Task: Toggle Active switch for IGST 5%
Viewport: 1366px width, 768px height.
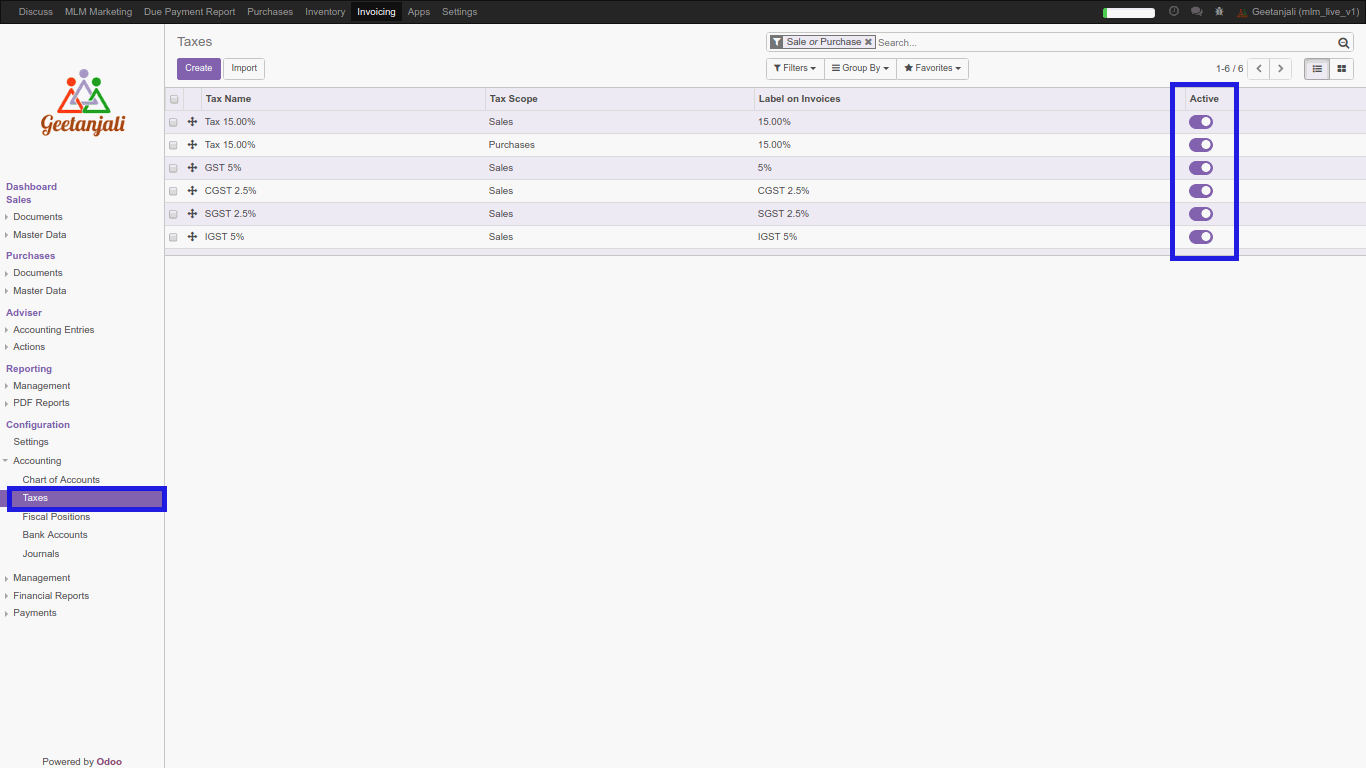Action: pyautogui.click(x=1200, y=237)
